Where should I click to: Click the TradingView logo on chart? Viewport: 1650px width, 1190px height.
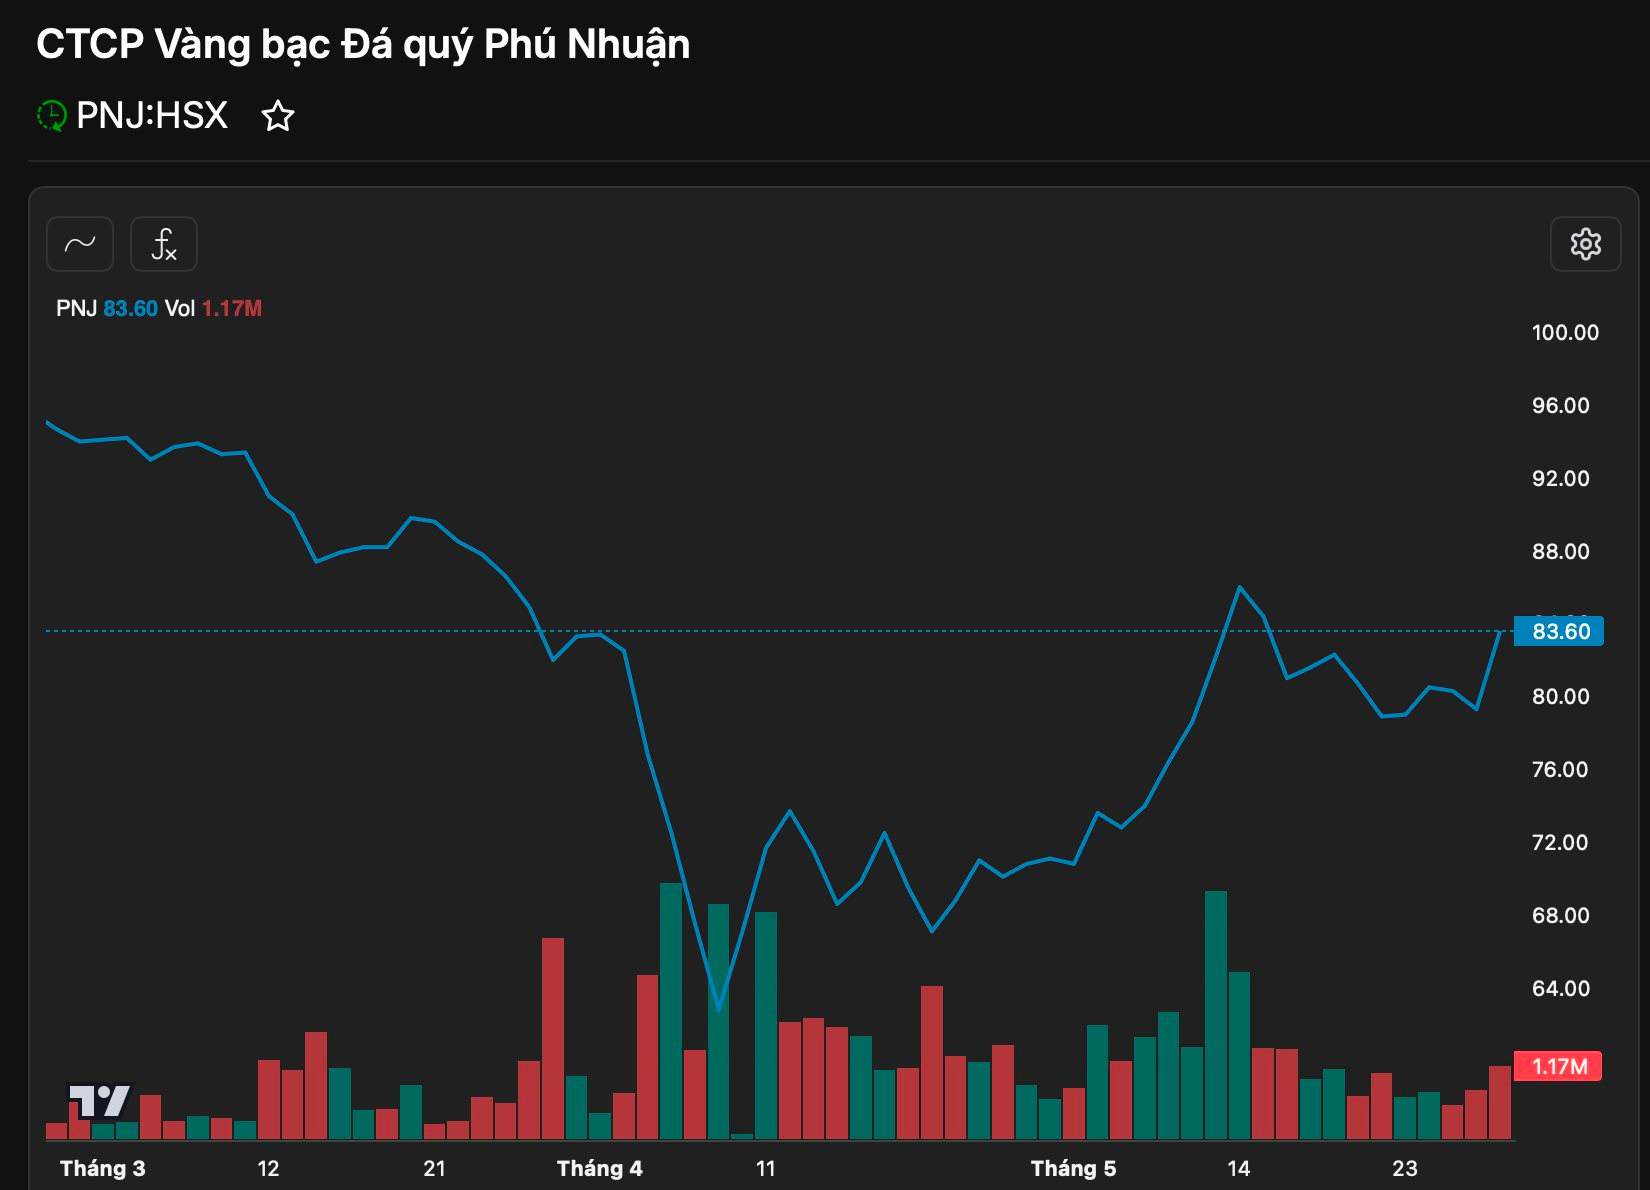(99, 1100)
